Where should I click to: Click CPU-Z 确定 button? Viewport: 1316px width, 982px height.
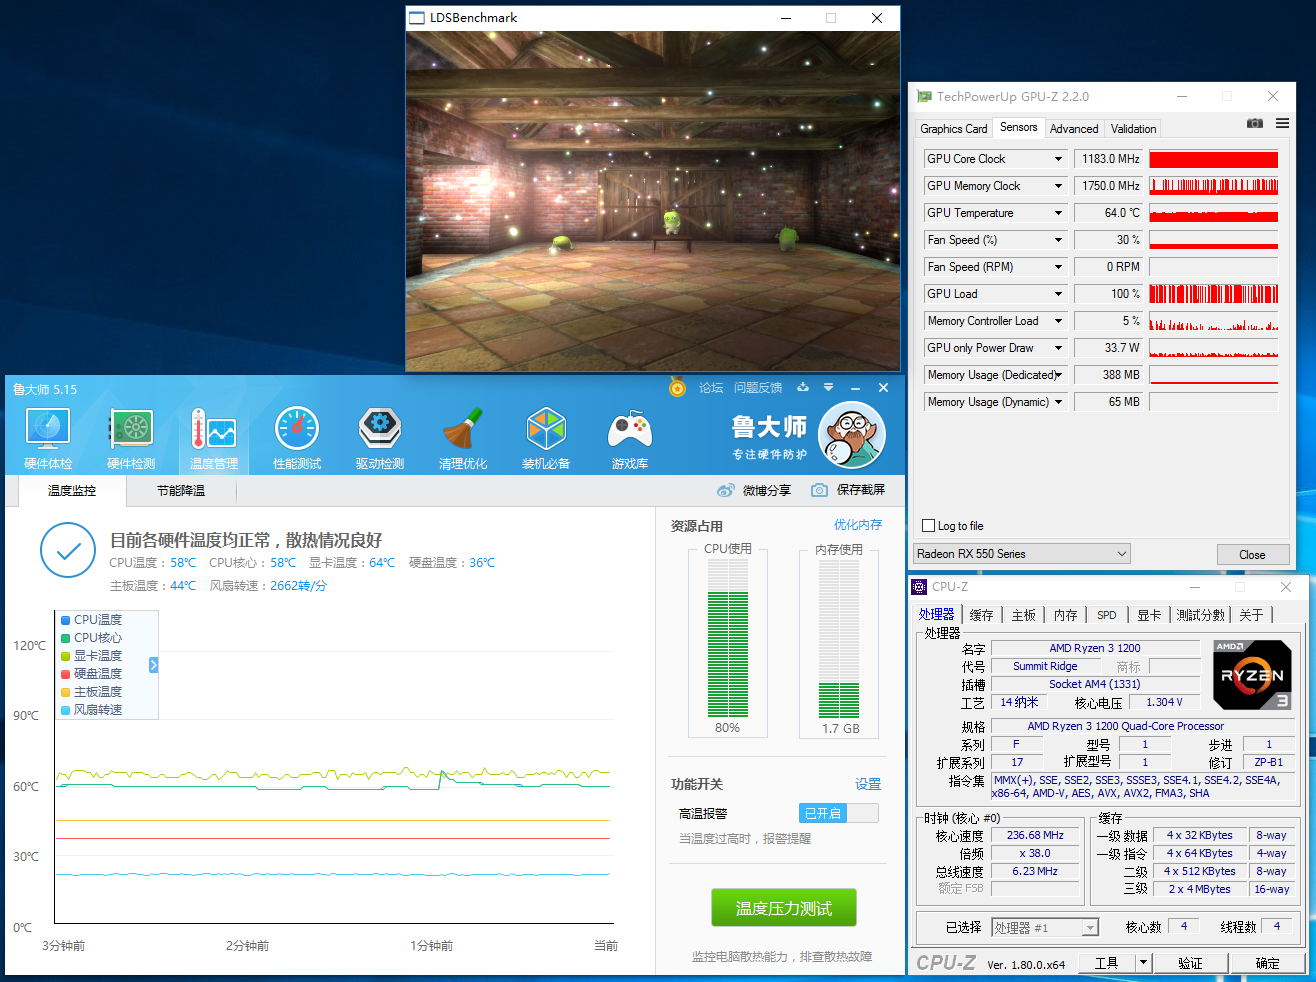[x=1267, y=963]
